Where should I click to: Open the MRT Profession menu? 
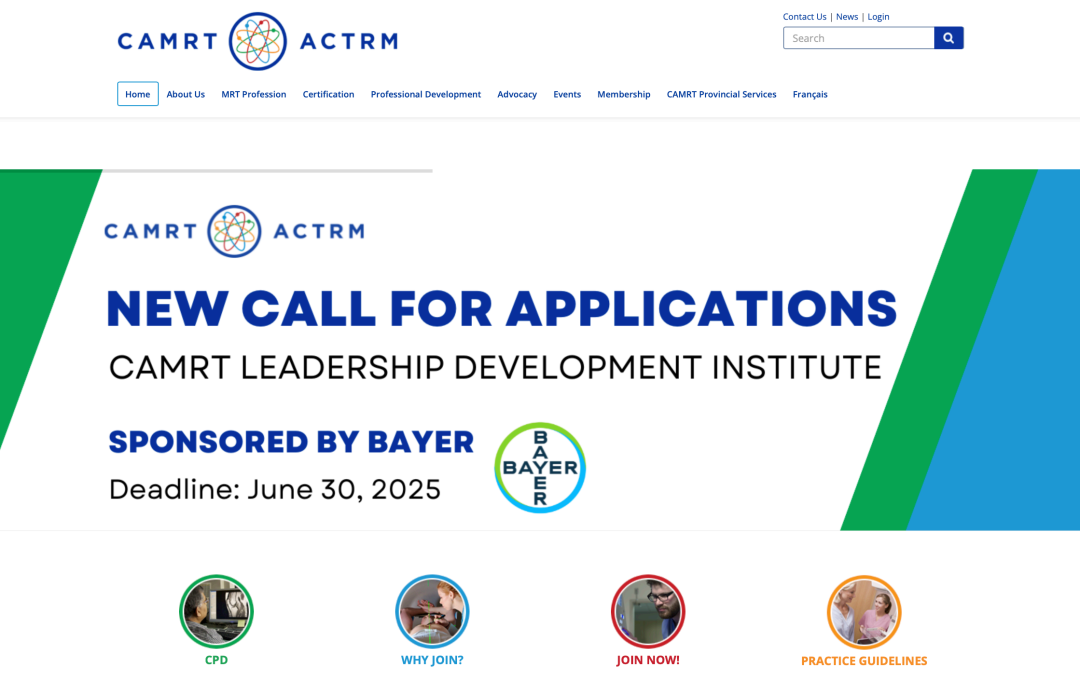253,94
